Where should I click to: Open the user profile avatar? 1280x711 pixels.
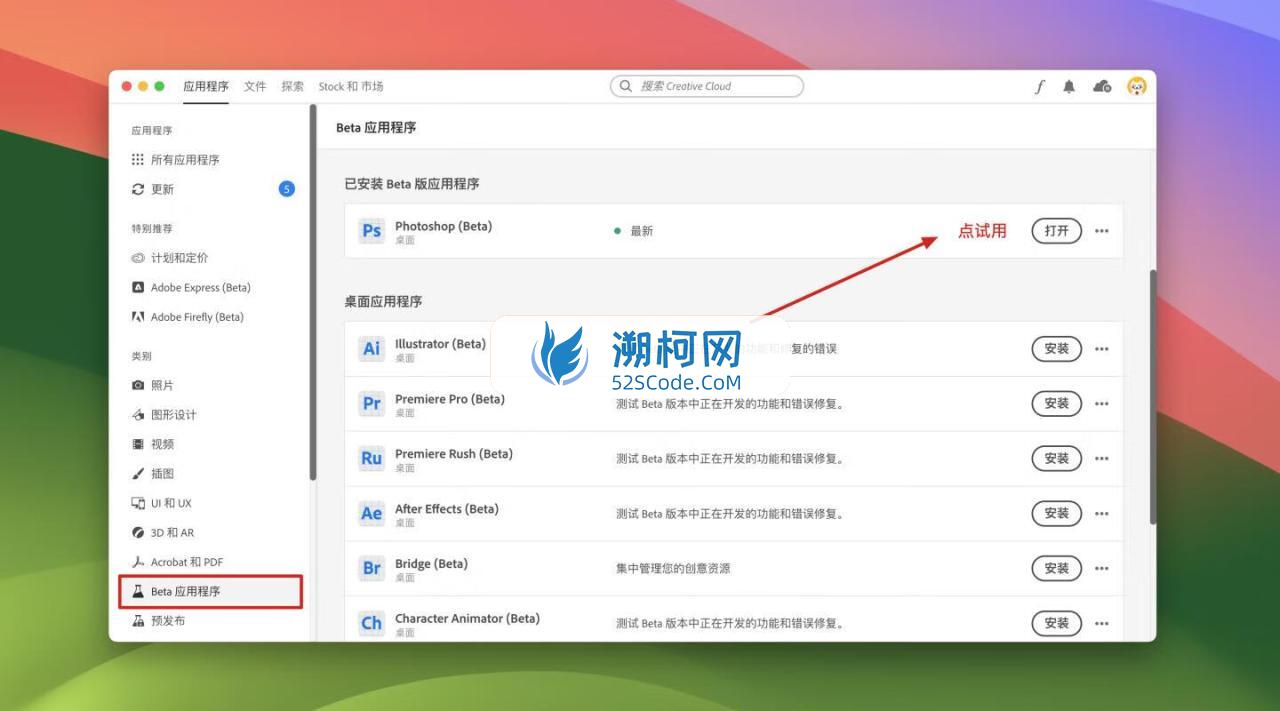(1137, 87)
